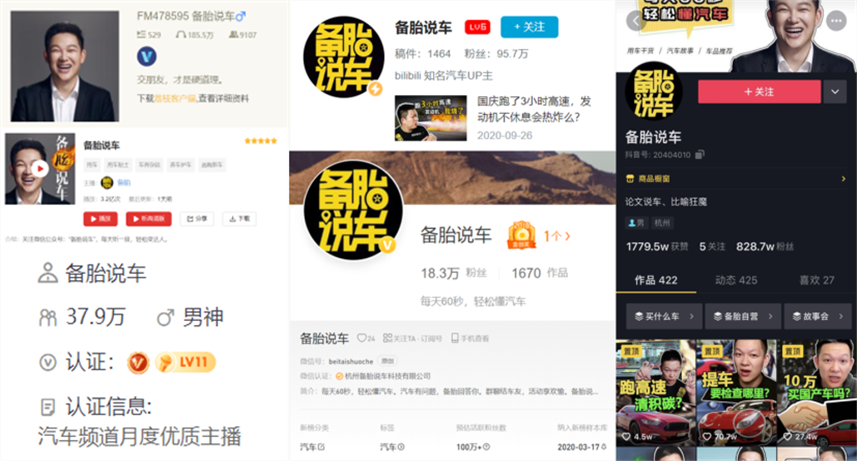This screenshot has width=857, height=461.
Task: Click the orange WeChat verified check icon
Action: (339, 376)
